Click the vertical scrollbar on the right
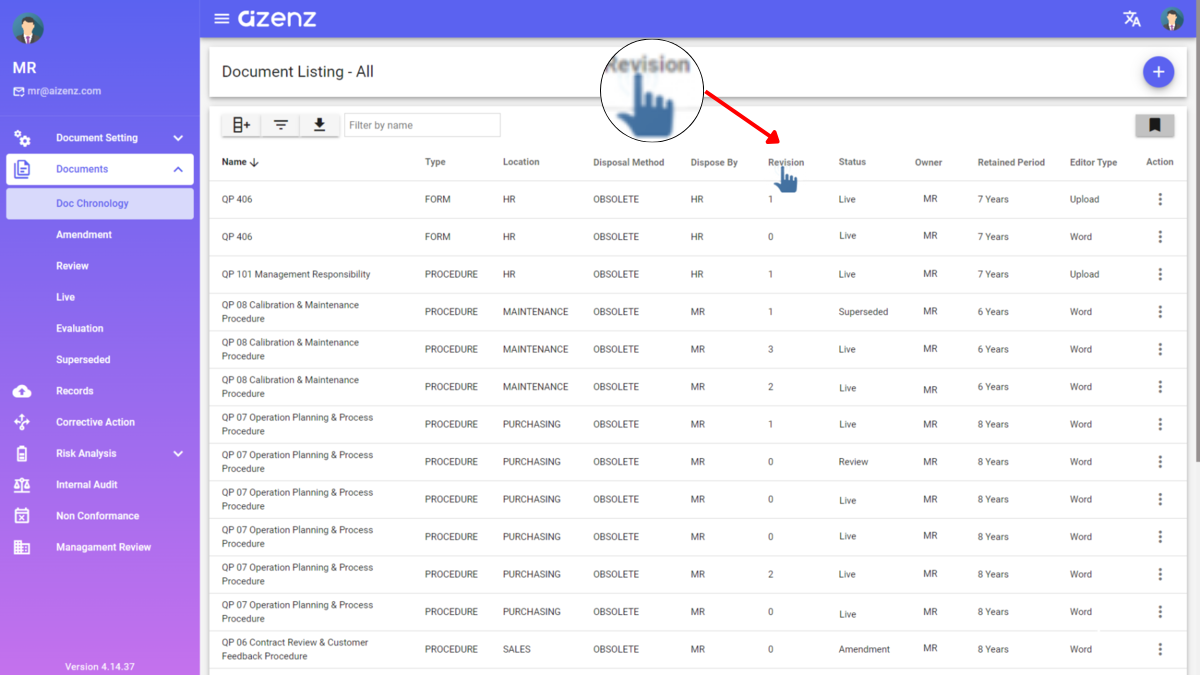This screenshot has height=677, width=1200. point(1195,250)
